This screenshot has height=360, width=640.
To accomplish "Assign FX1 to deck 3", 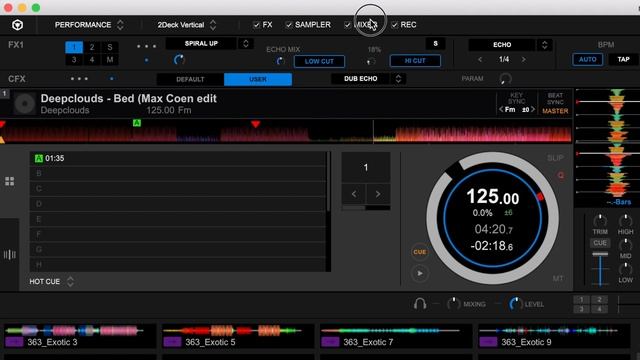I will tap(74, 60).
